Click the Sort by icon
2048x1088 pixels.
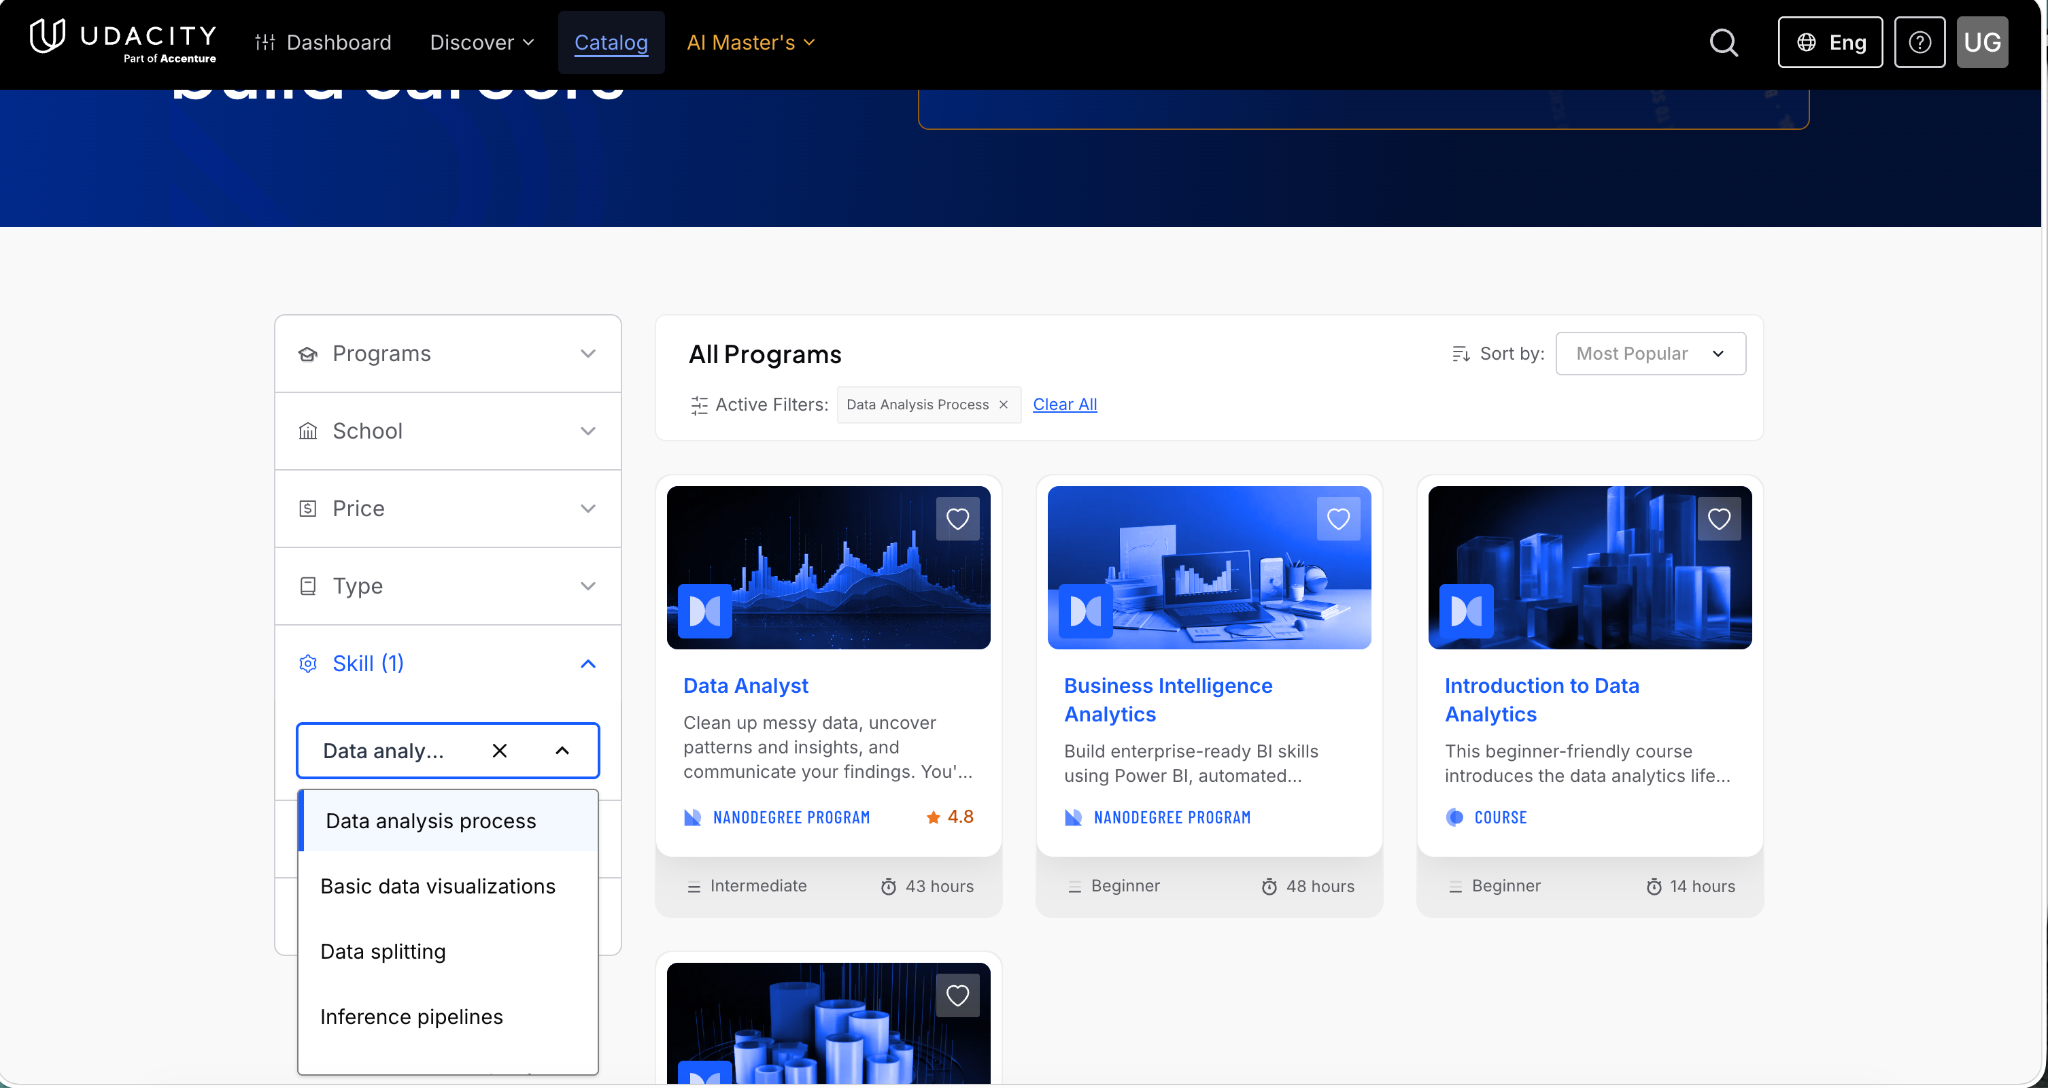[1461, 354]
